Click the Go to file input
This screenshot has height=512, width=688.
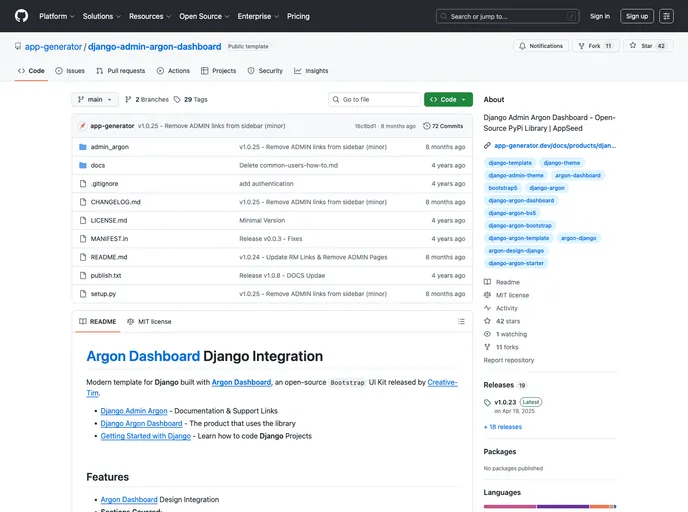click(374, 100)
